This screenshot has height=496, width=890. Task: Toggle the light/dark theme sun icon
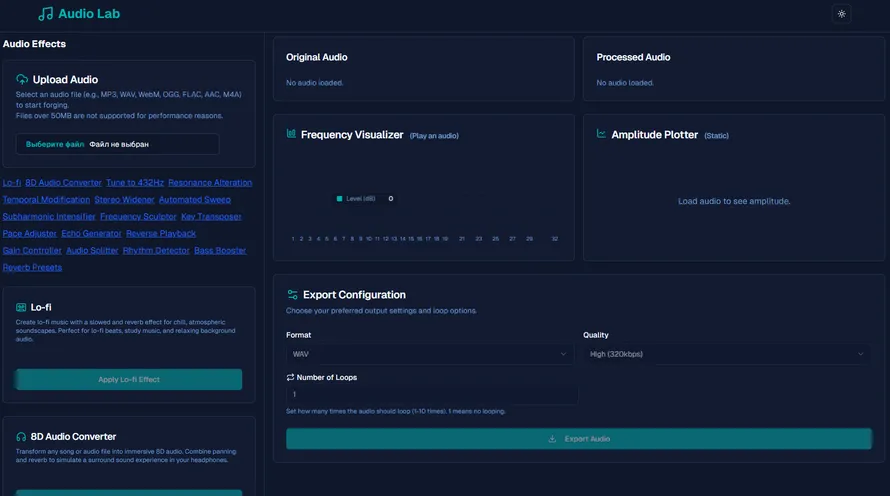pos(841,14)
